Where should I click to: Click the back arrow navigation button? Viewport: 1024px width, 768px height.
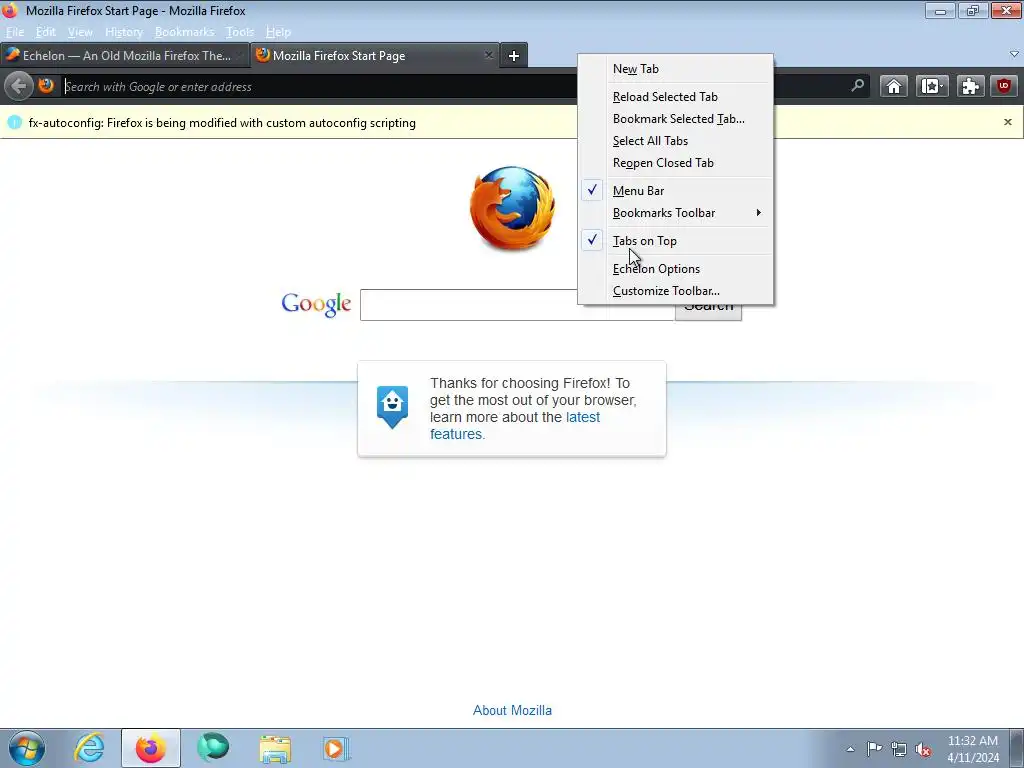tap(19, 86)
